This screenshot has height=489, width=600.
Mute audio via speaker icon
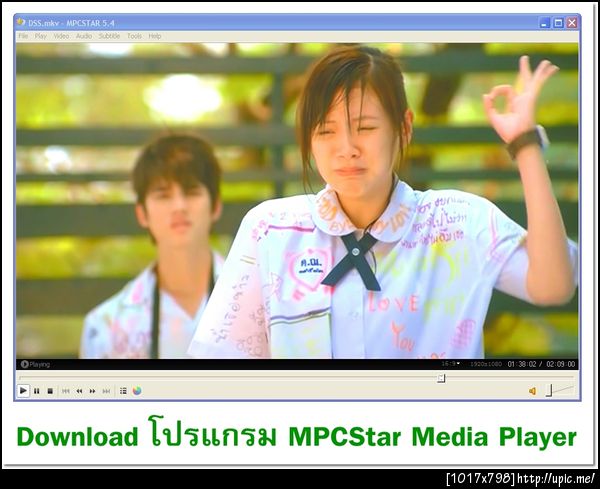[532, 391]
